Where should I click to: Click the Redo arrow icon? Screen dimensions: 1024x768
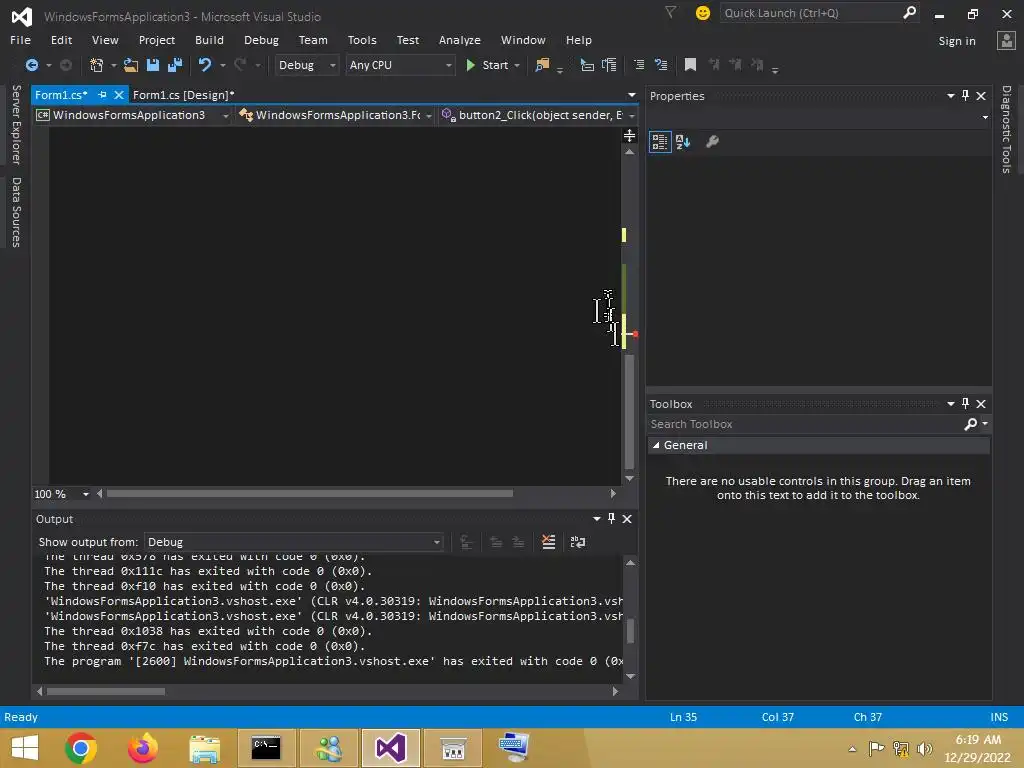click(x=240, y=65)
